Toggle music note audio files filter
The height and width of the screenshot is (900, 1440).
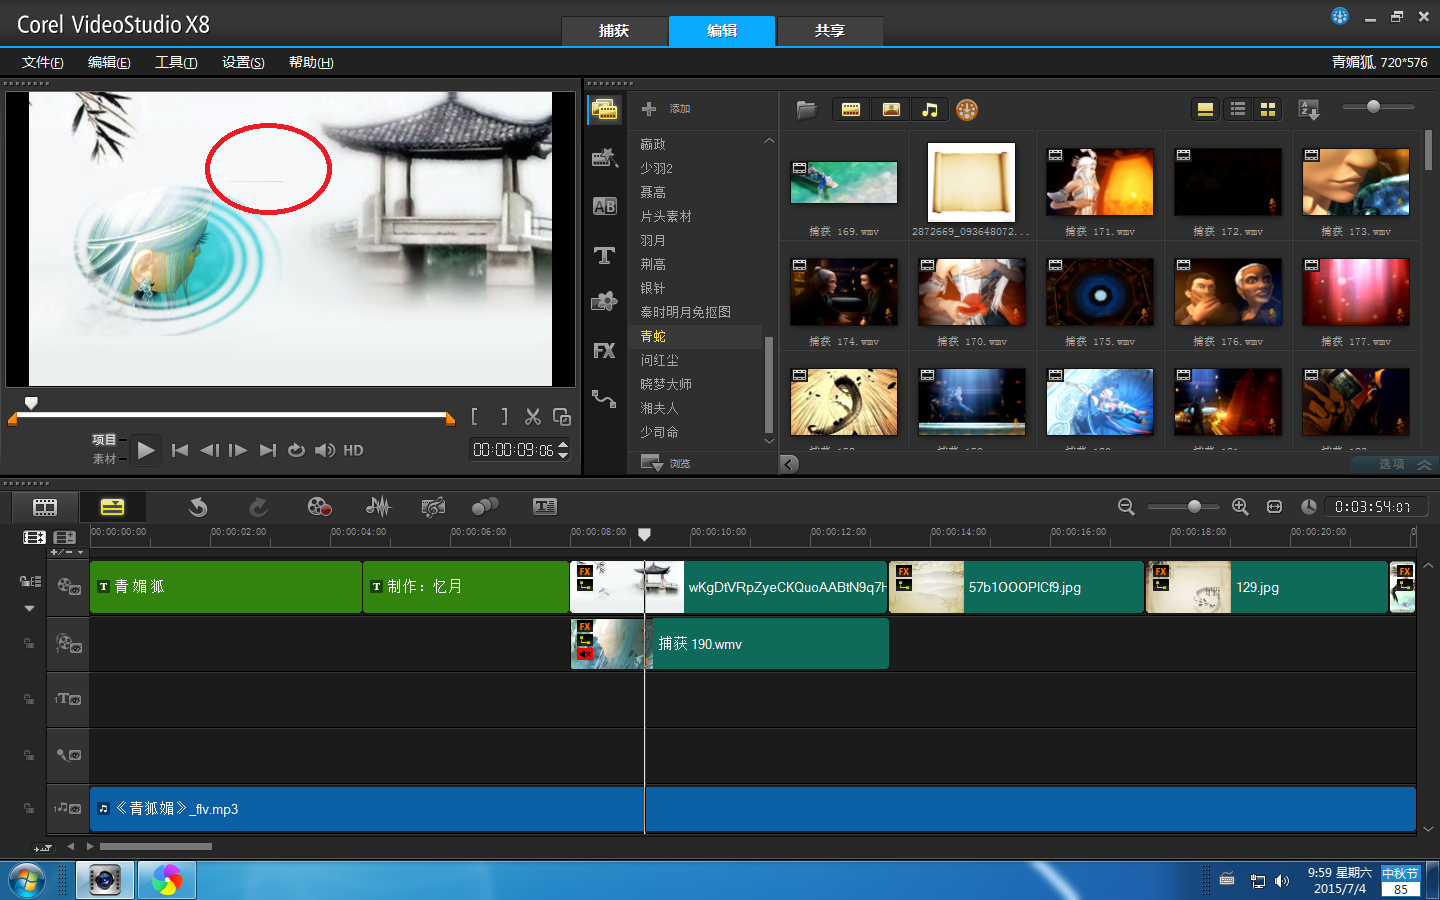point(930,110)
